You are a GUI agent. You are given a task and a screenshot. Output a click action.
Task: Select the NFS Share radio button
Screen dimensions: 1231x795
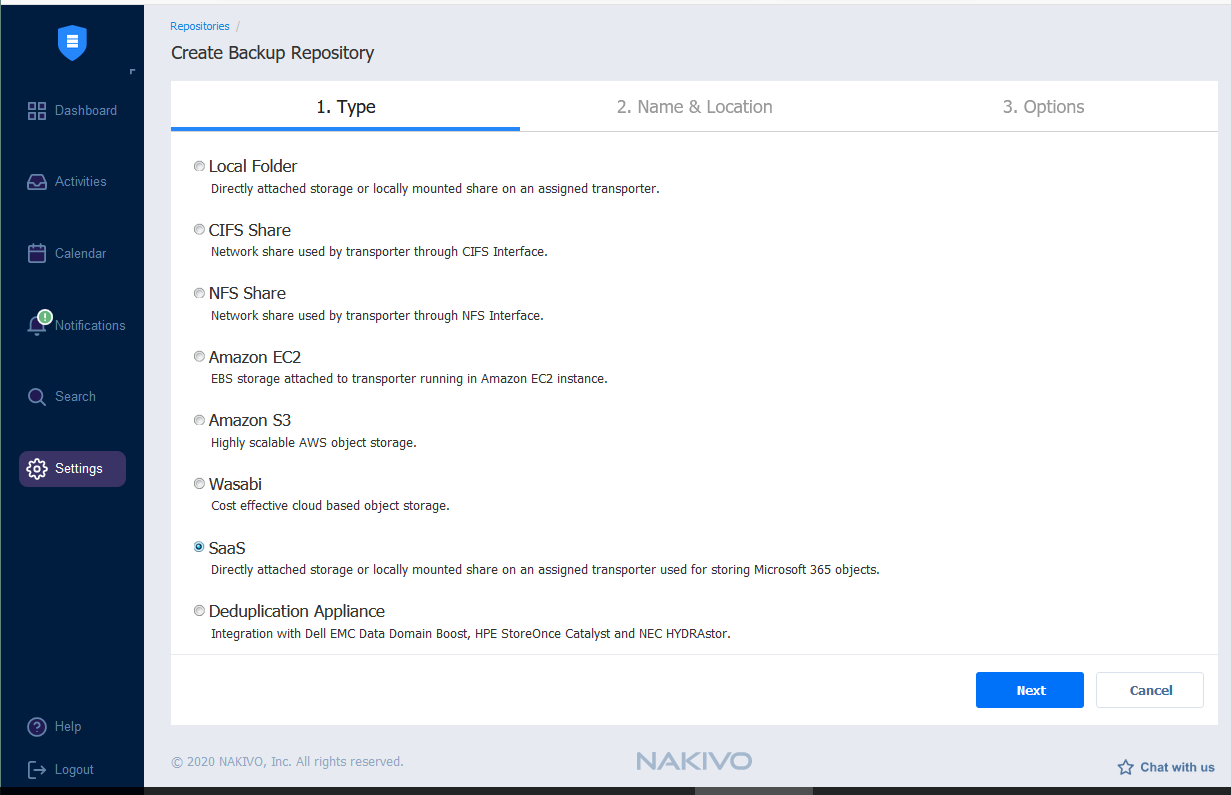[x=199, y=293]
